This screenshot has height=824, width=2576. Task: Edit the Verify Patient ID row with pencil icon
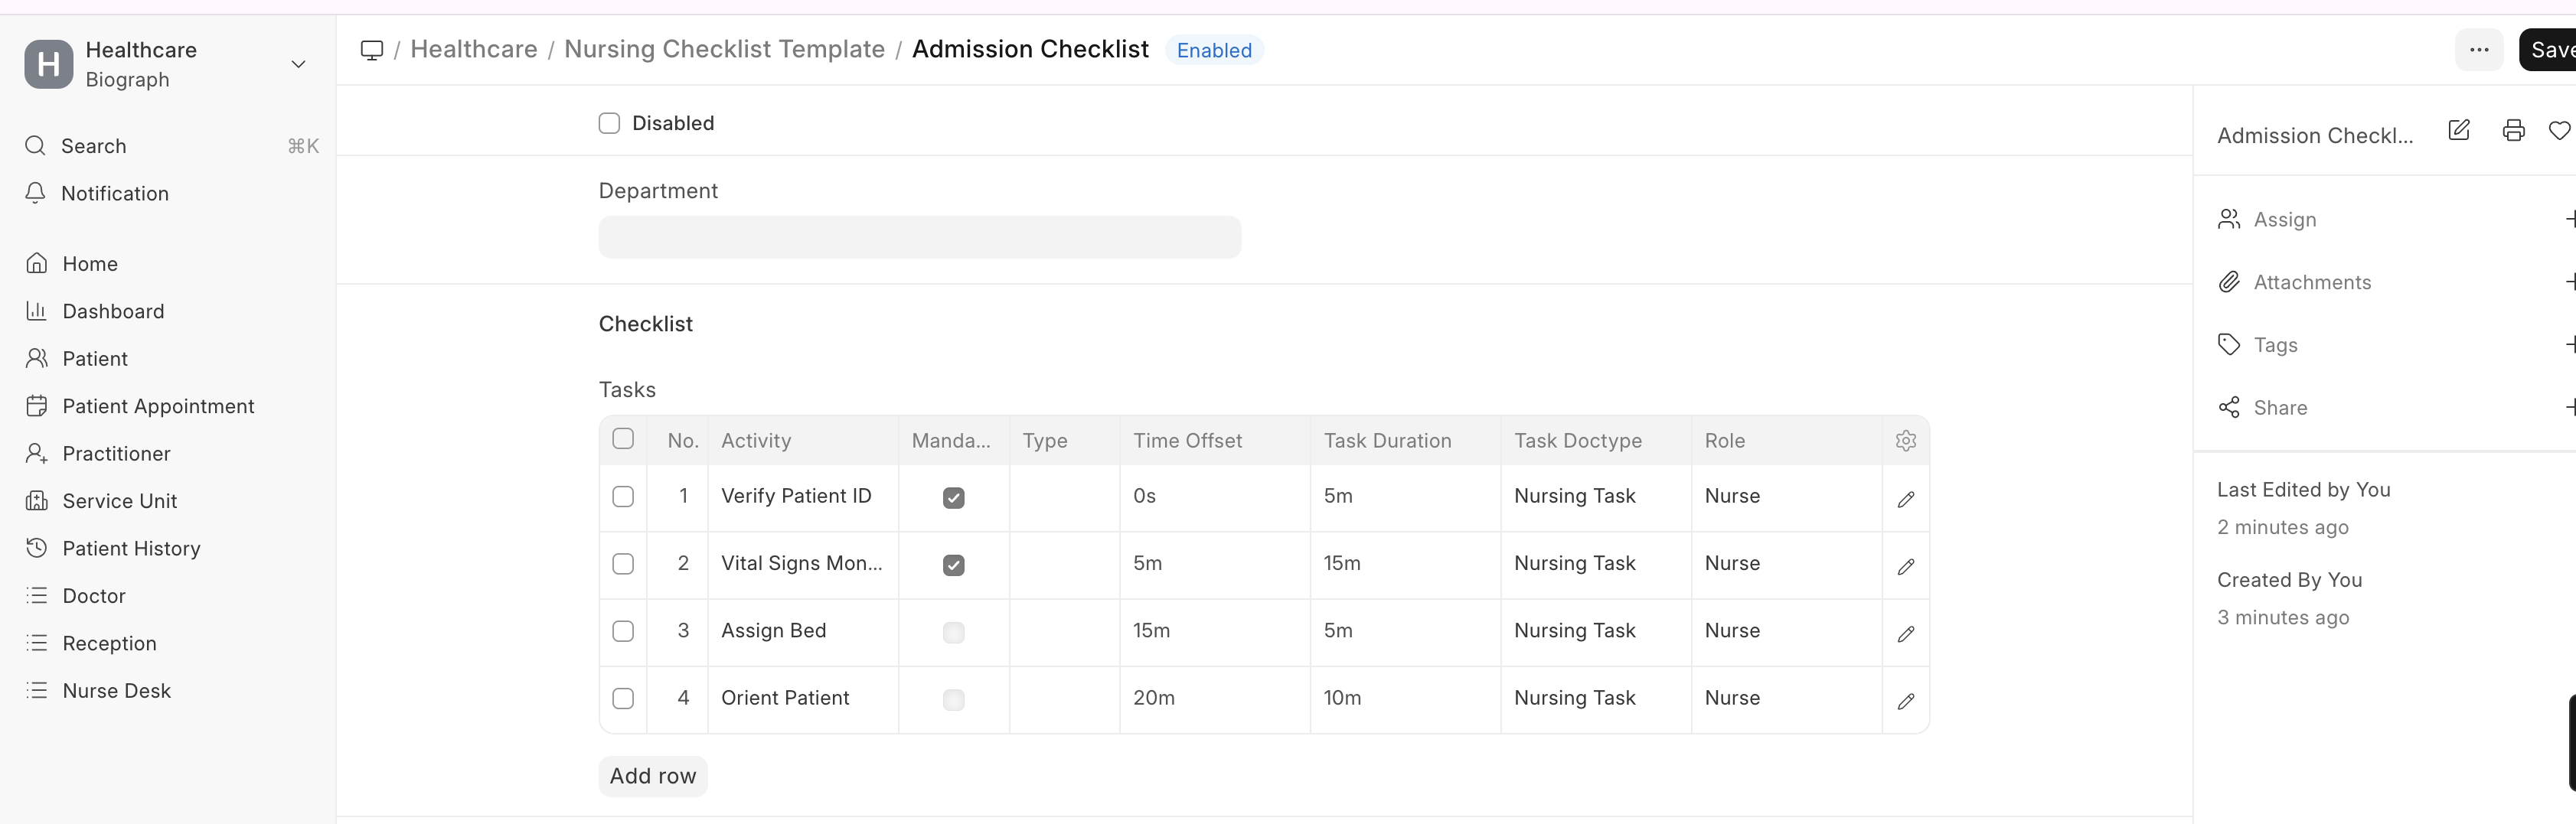click(x=1905, y=499)
